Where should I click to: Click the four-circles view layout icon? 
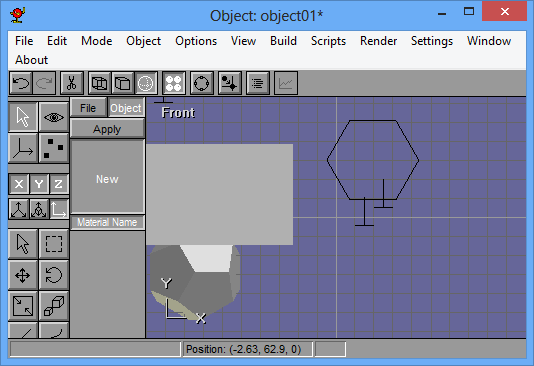pyautogui.click(x=174, y=83)
